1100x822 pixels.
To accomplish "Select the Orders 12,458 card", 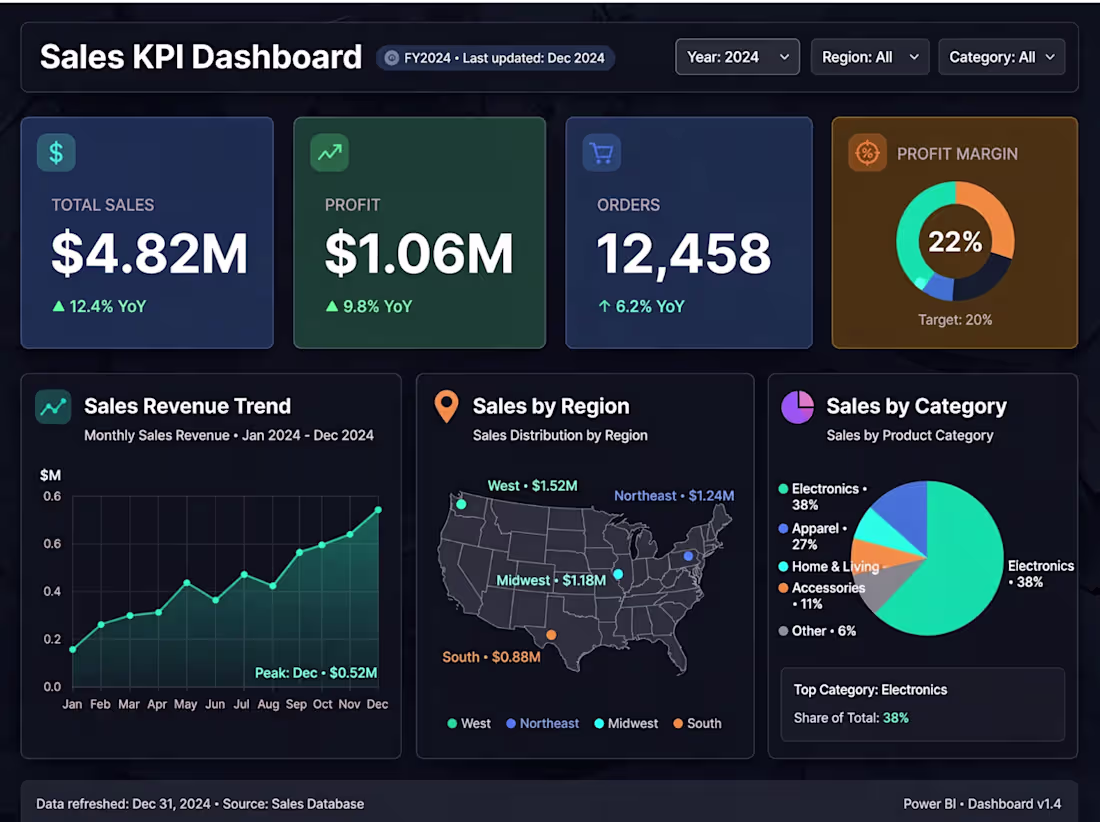I will tap(689, 233).
